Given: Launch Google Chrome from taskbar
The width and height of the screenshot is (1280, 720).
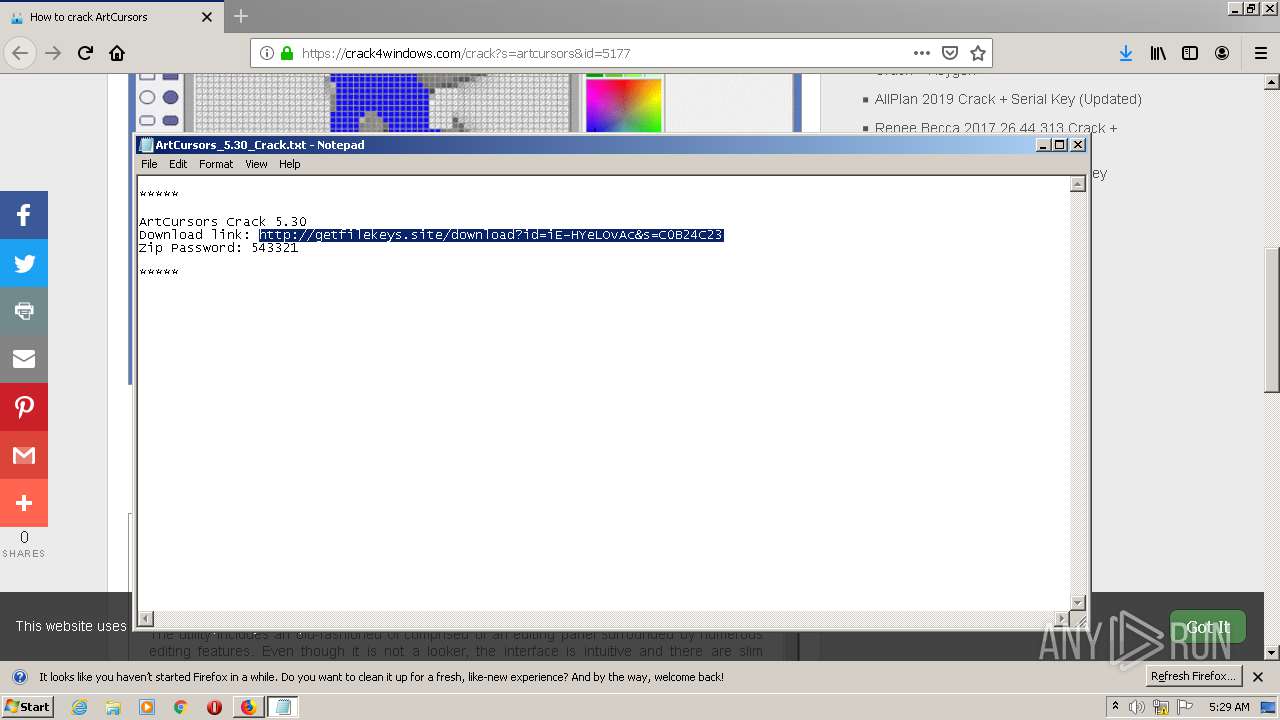Looking at the screenshot, I should 181,707.
